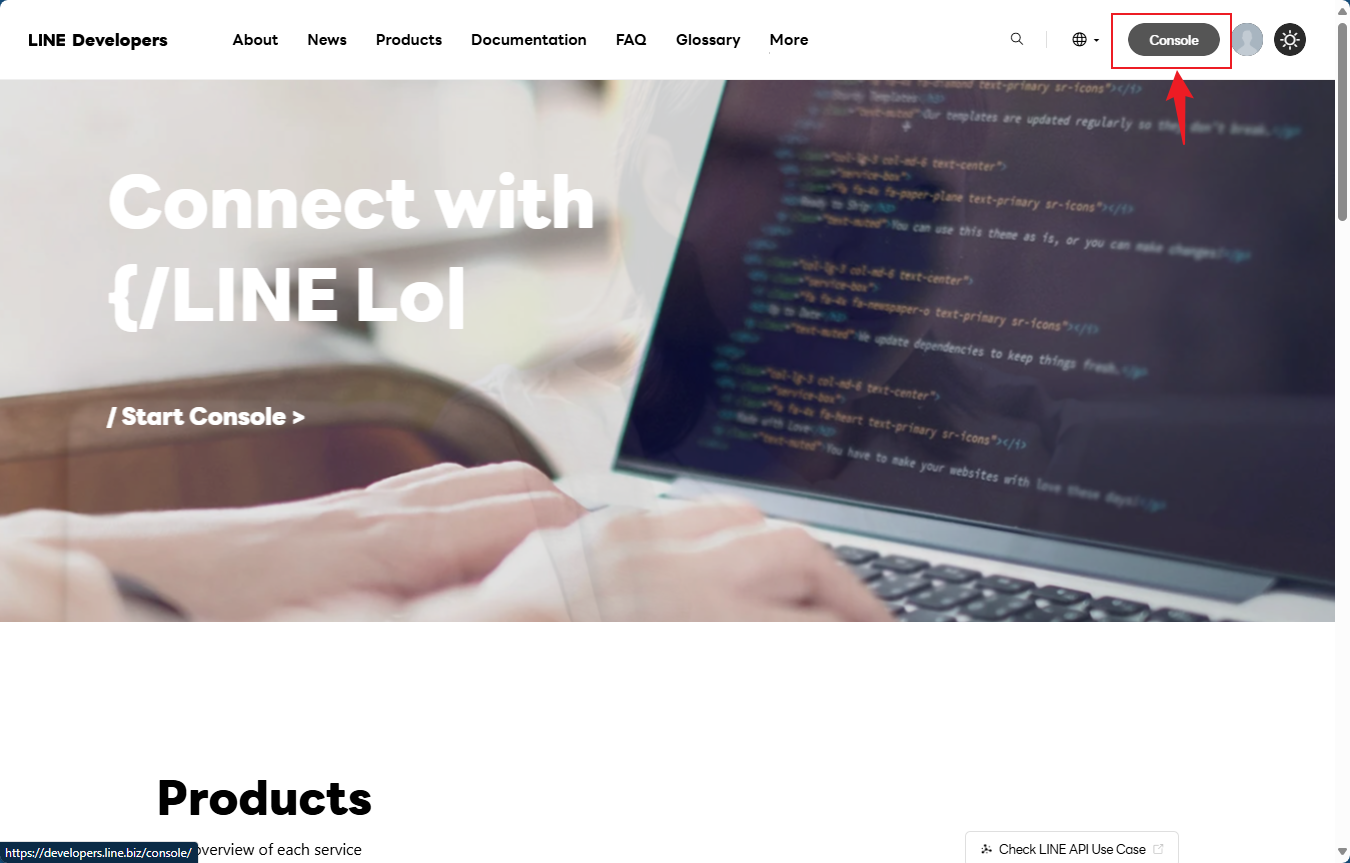Go to the News page

point(327,40)
